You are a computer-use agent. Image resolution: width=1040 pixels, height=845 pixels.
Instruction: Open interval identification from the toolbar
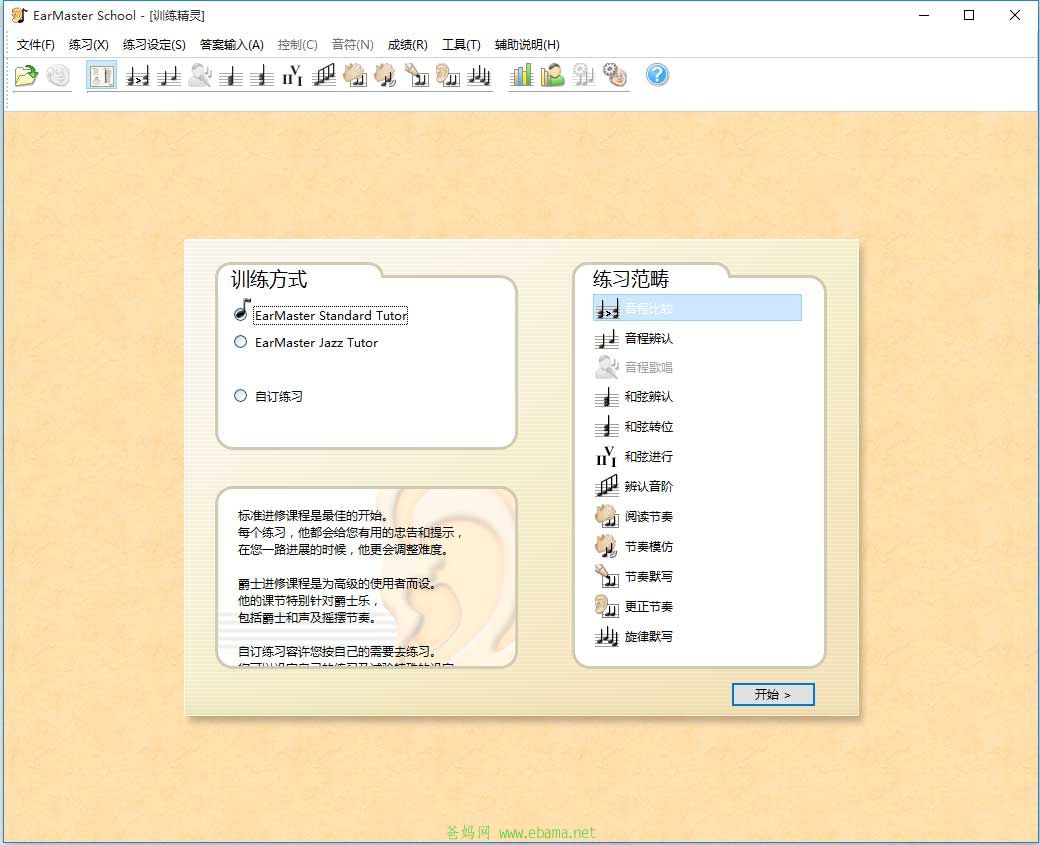pyautogui.click(x=168, y=76)
